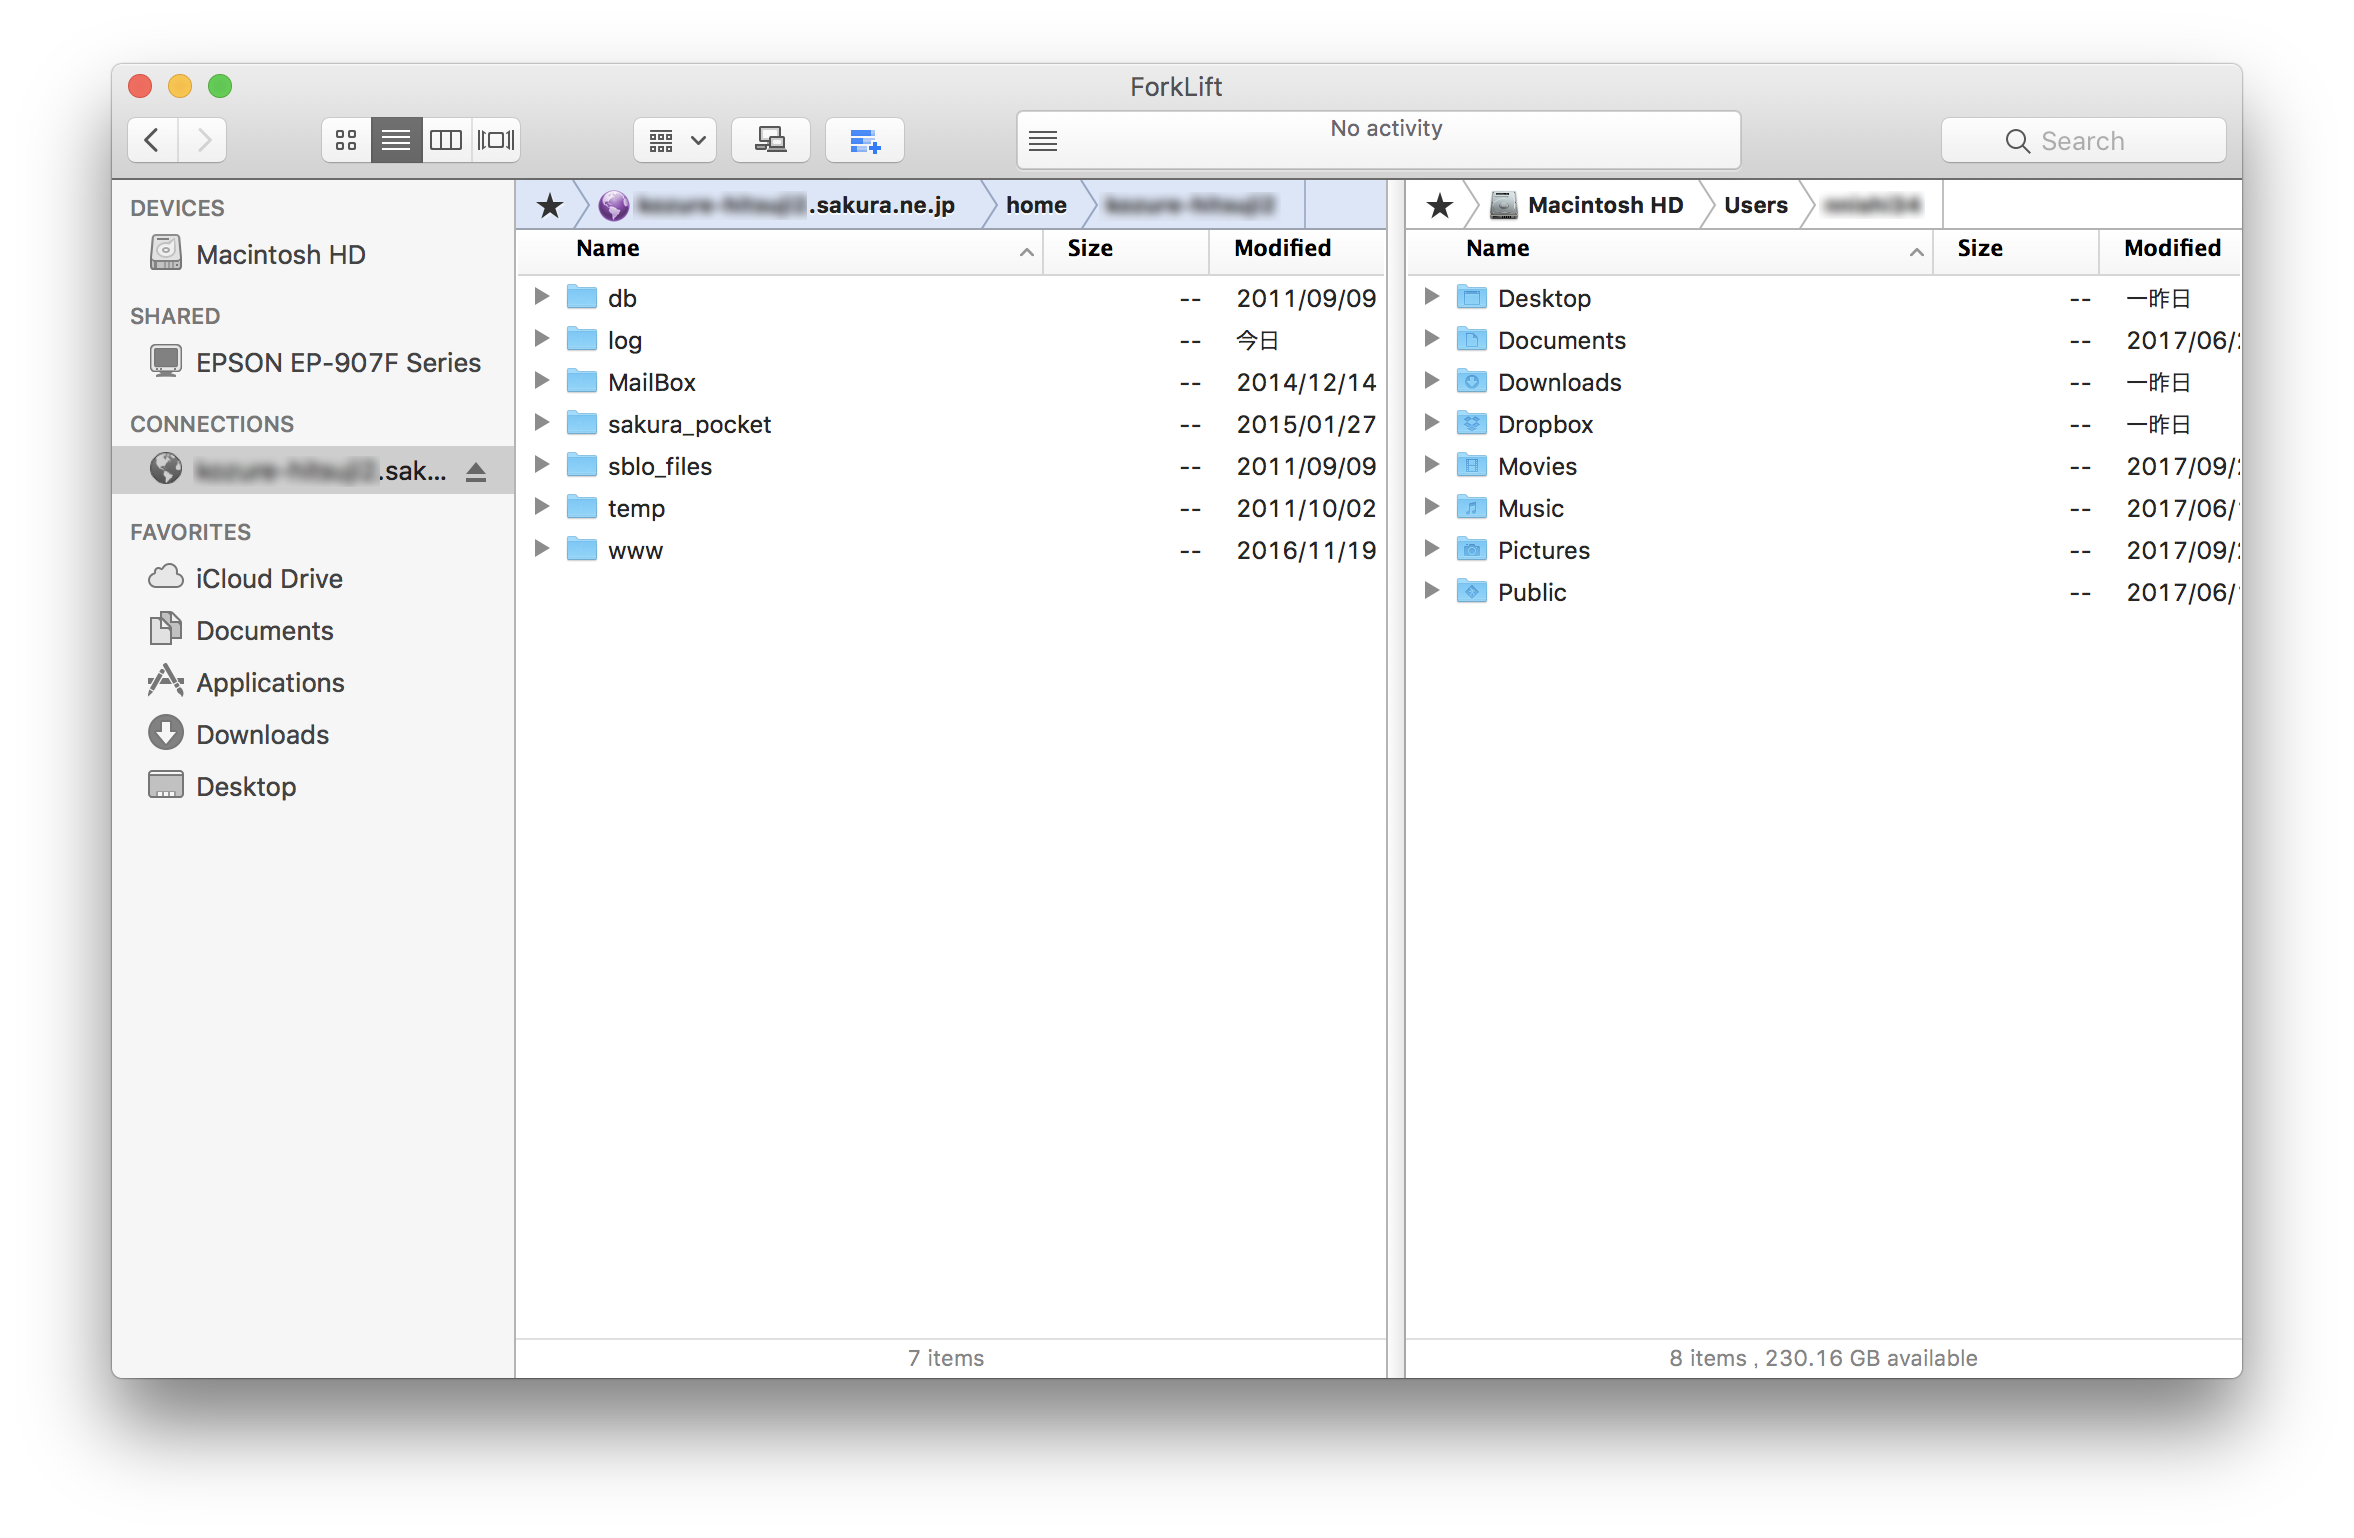2354x1538 pixels.
Task: Sort left pane by Name
Action: tap(780, 249)
